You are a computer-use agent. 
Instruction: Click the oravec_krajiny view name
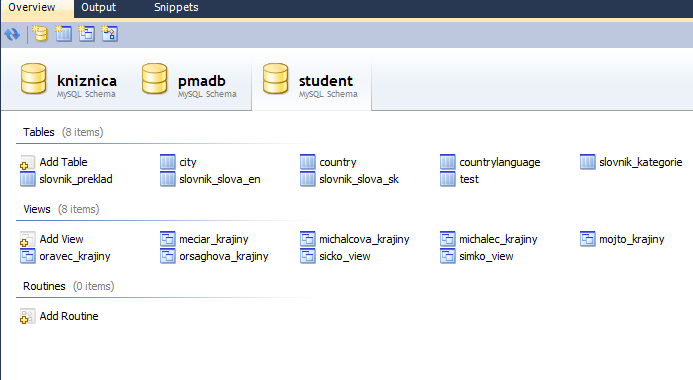(x=75, y=256)
